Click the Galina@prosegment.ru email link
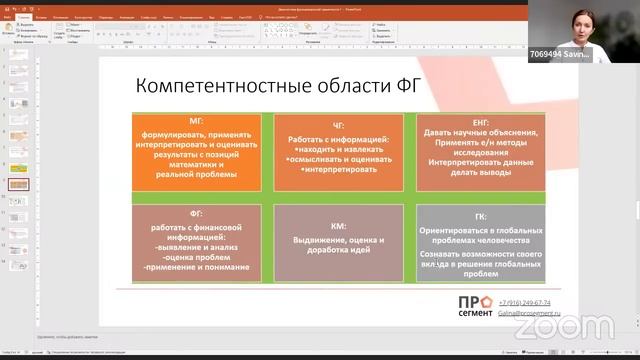 (529, 313)
